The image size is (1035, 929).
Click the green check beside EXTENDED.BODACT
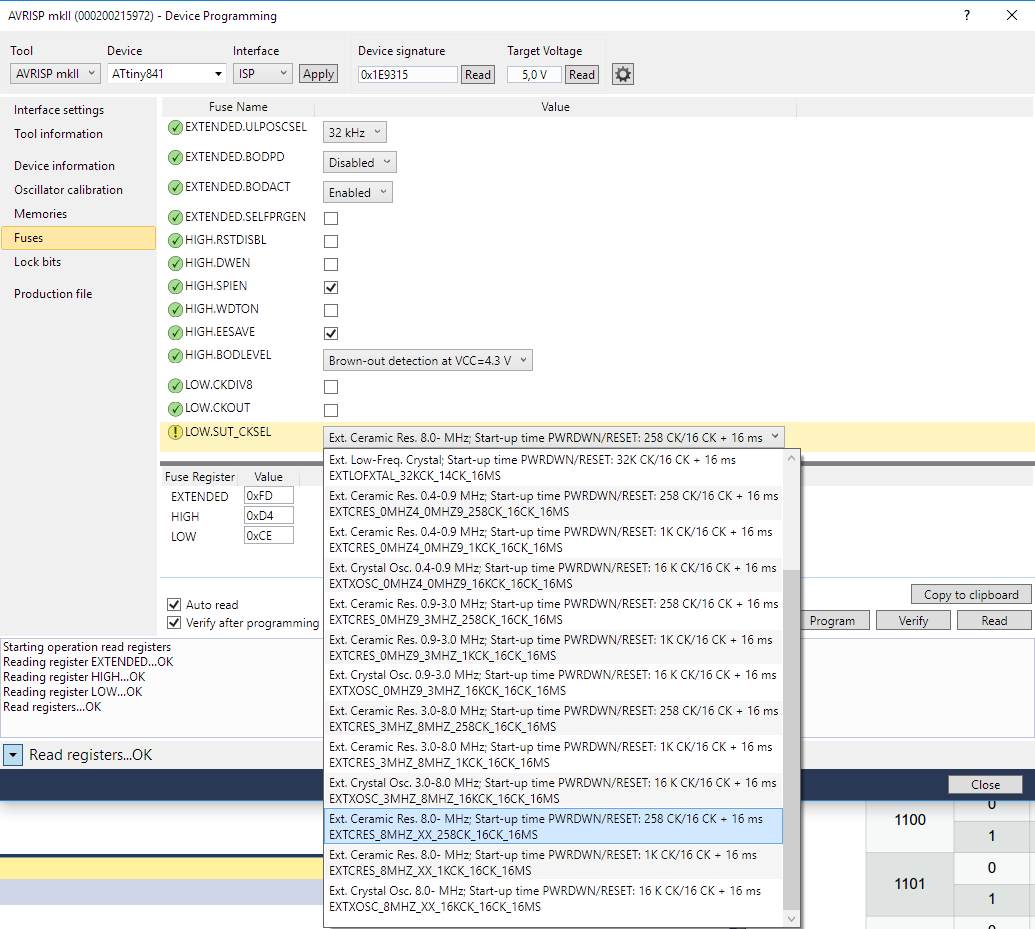click(x=175, y=188)
